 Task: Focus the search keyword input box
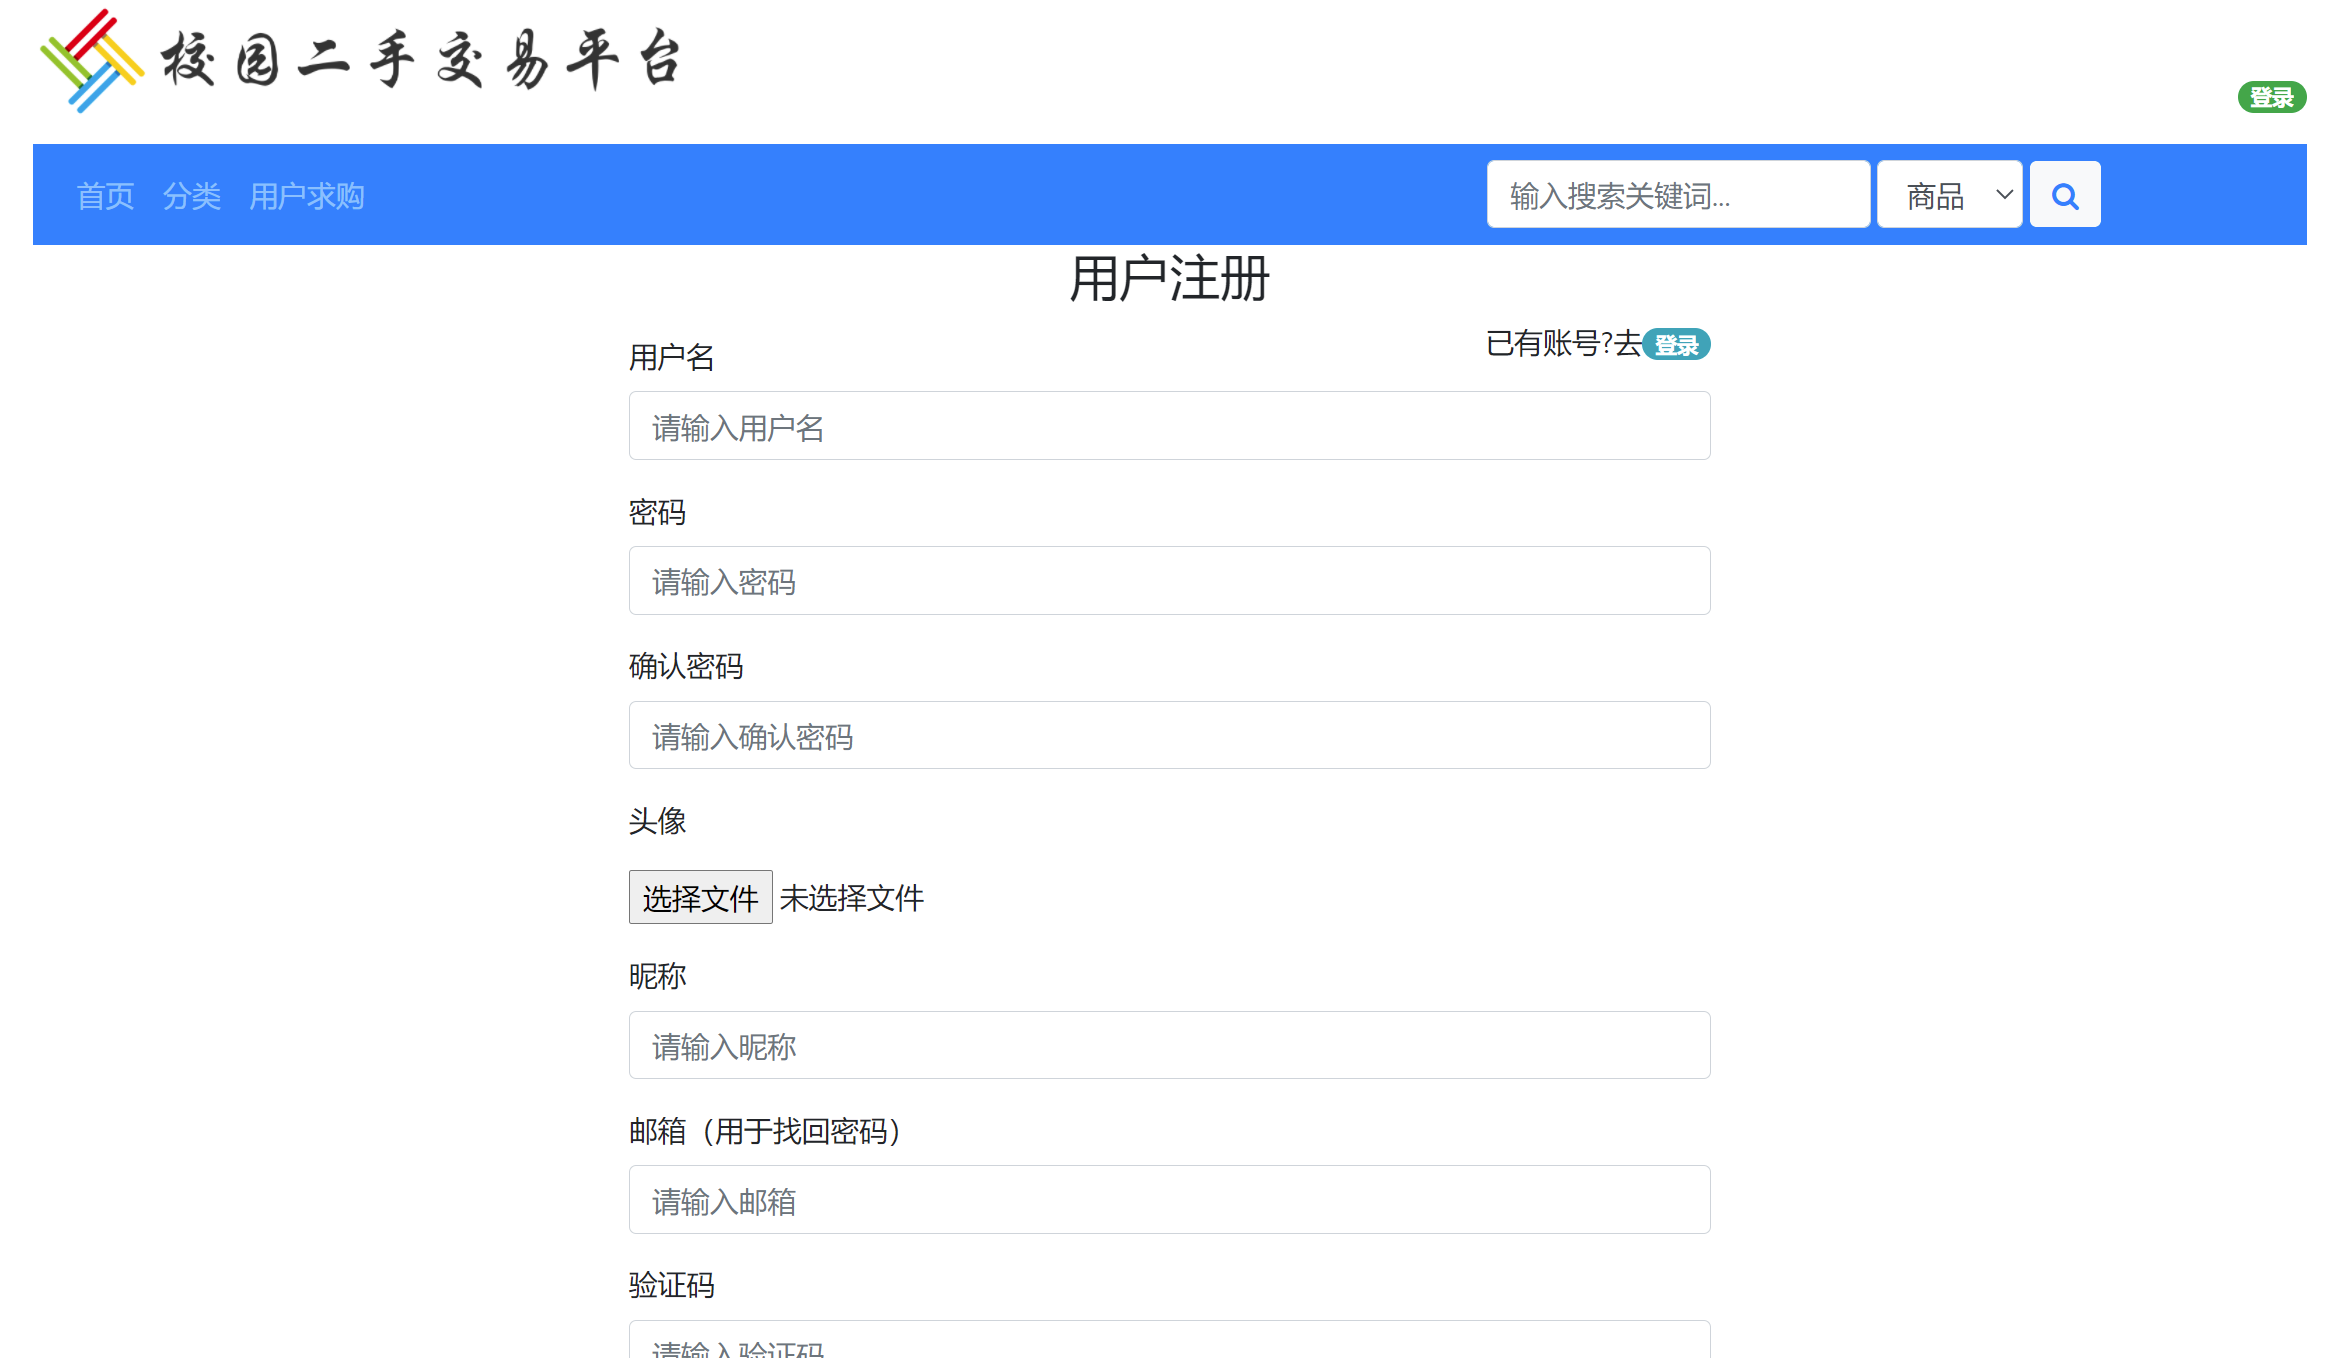click(x=1677, y=195)
